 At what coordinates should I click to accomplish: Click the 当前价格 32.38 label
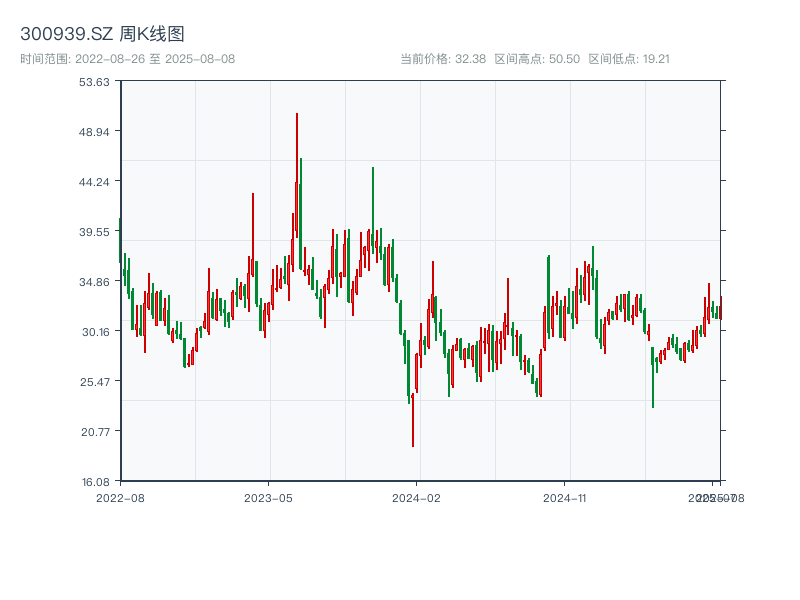(442, 59)
